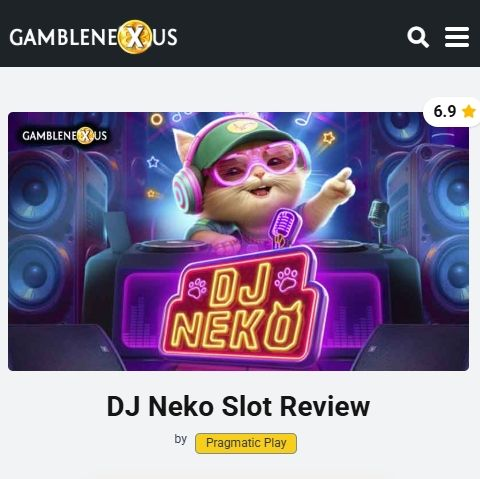Click the "by" label before Pragmatic Play
The height and width of the screenshot is (479, 480).
click(x=181, y=439)
